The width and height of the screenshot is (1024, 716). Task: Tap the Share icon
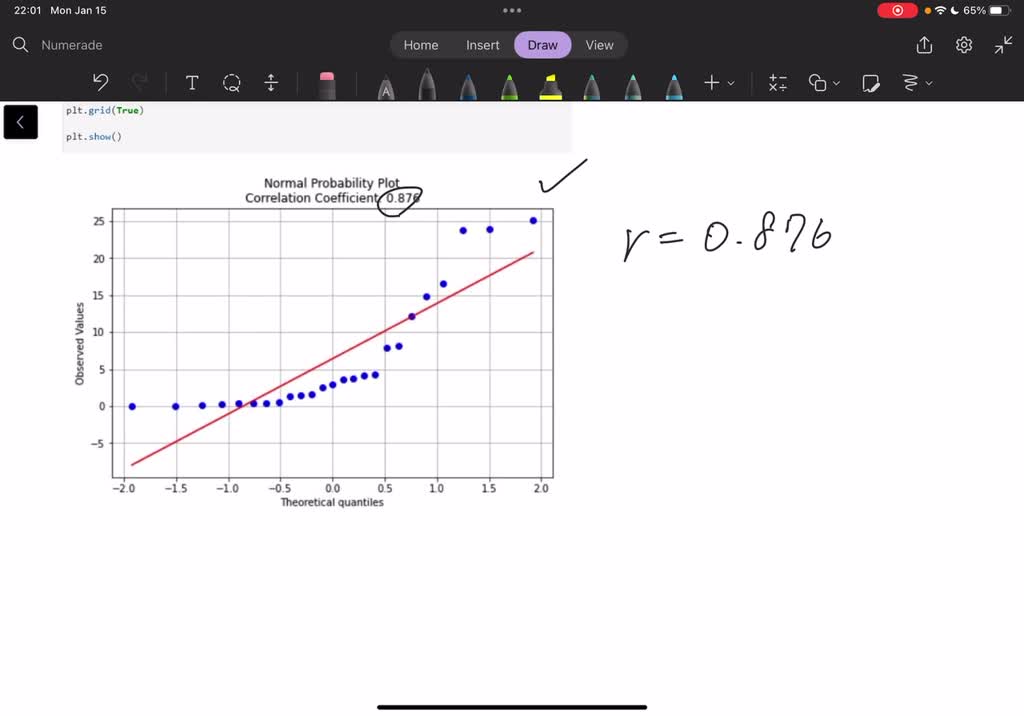tap(922, 45)
